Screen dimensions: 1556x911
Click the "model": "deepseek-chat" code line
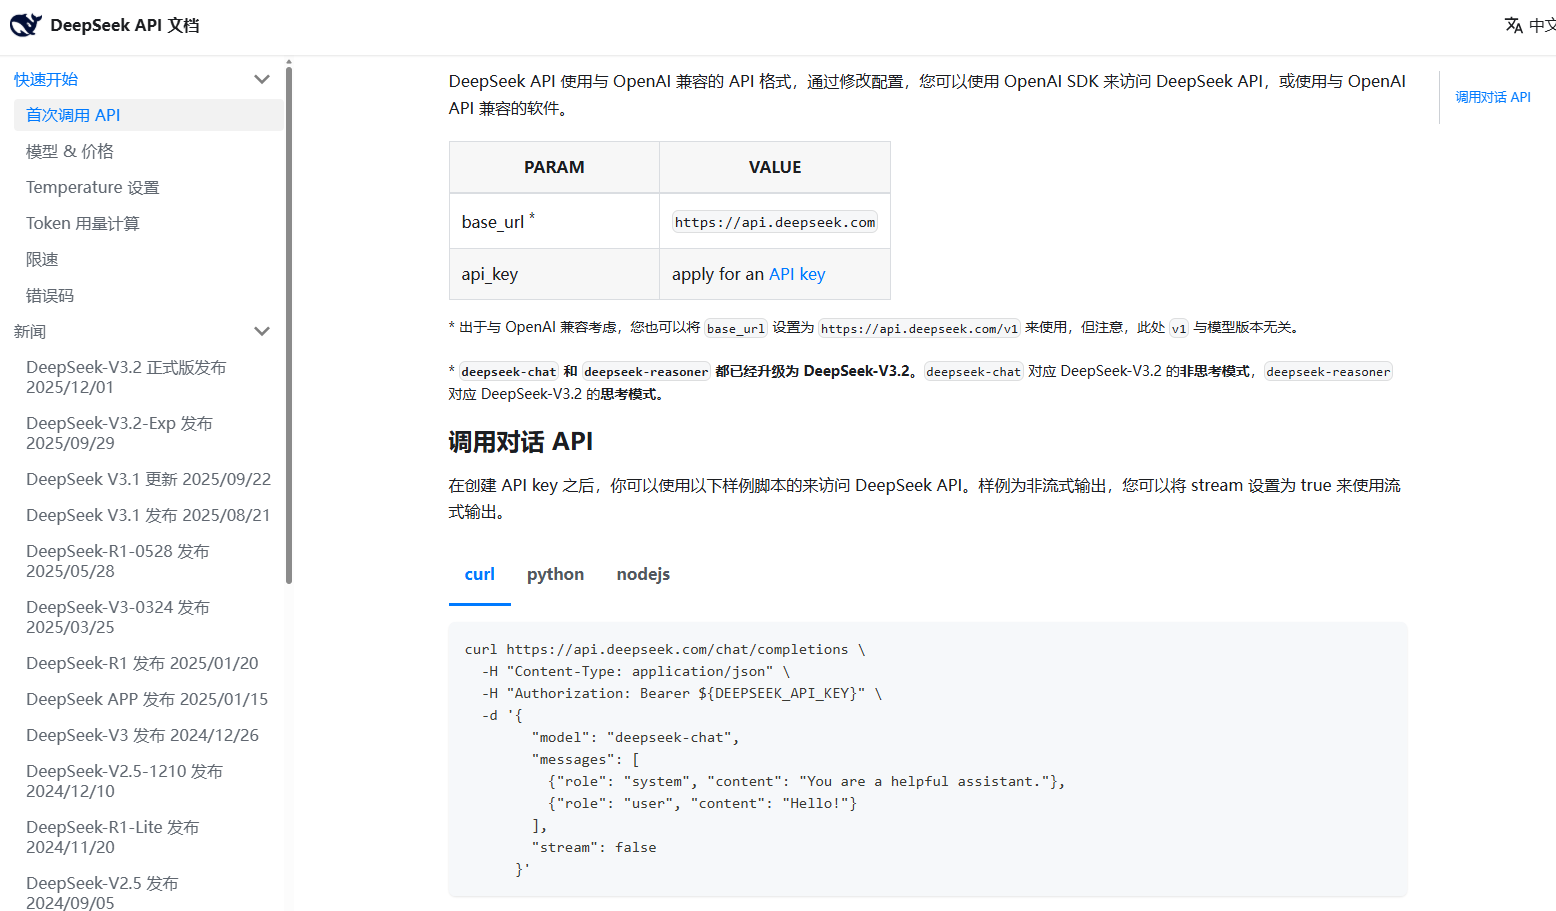pos(636,737)
